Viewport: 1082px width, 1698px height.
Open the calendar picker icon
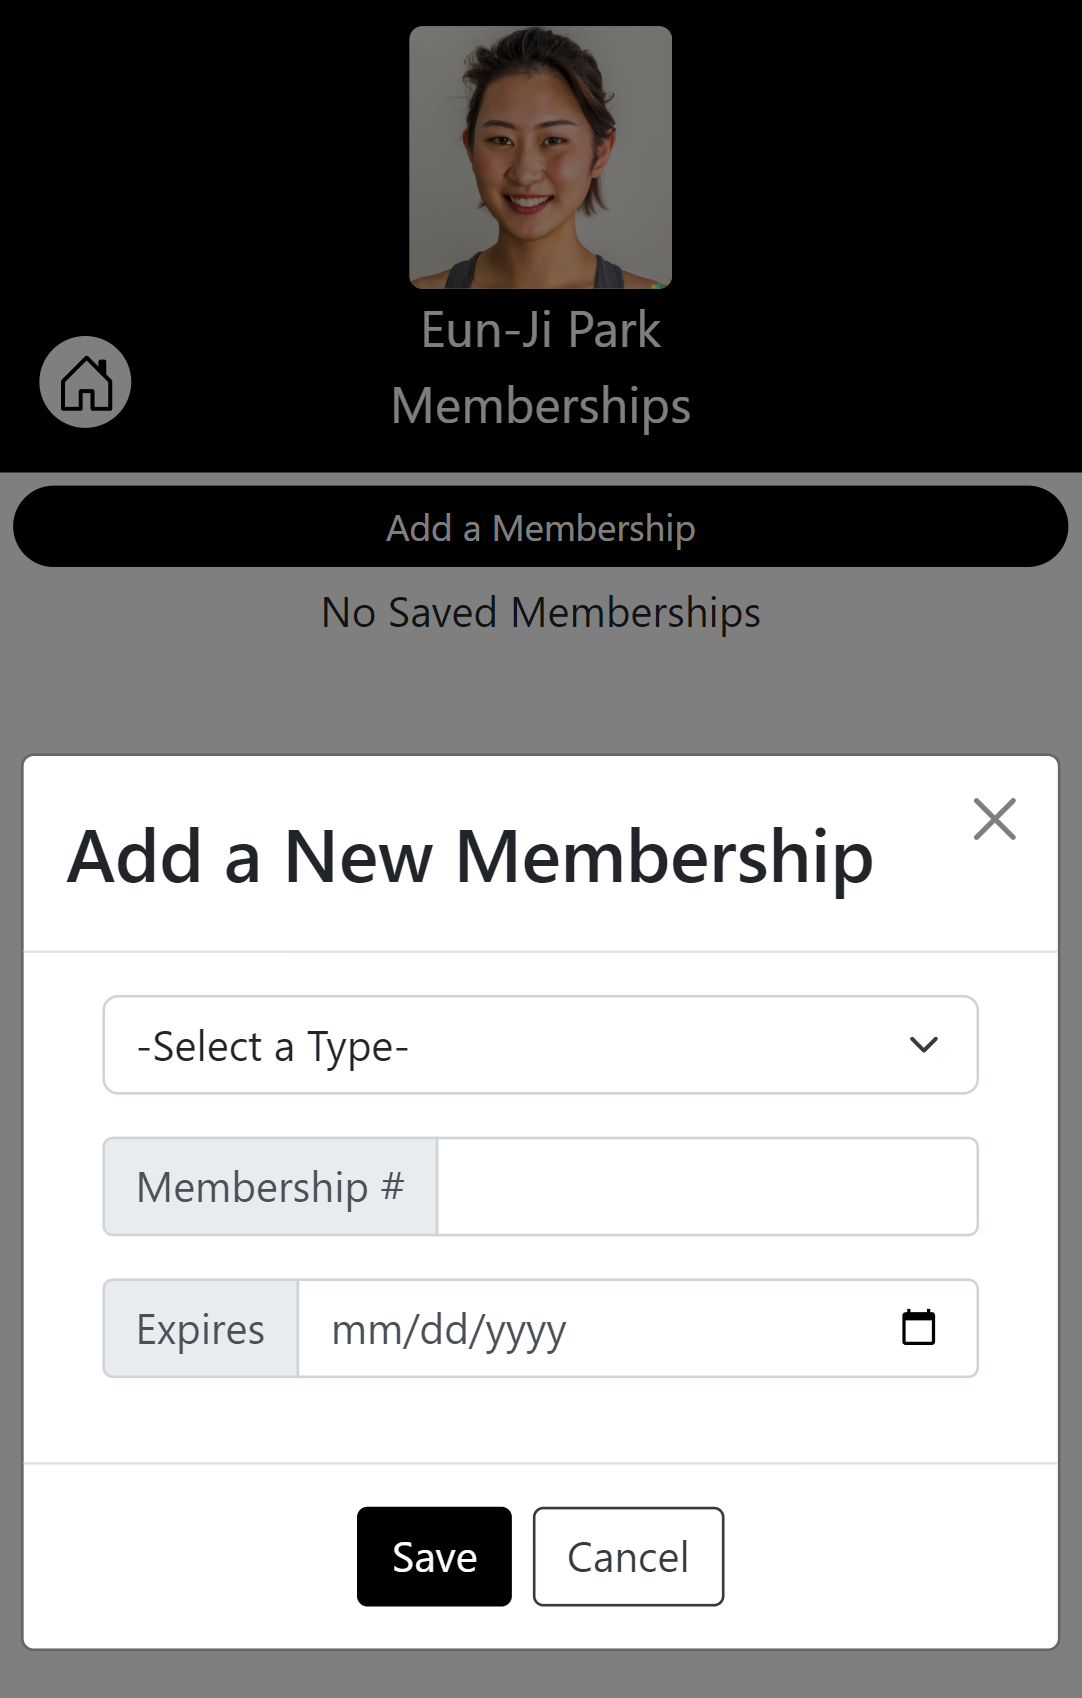pos(918,1328)
